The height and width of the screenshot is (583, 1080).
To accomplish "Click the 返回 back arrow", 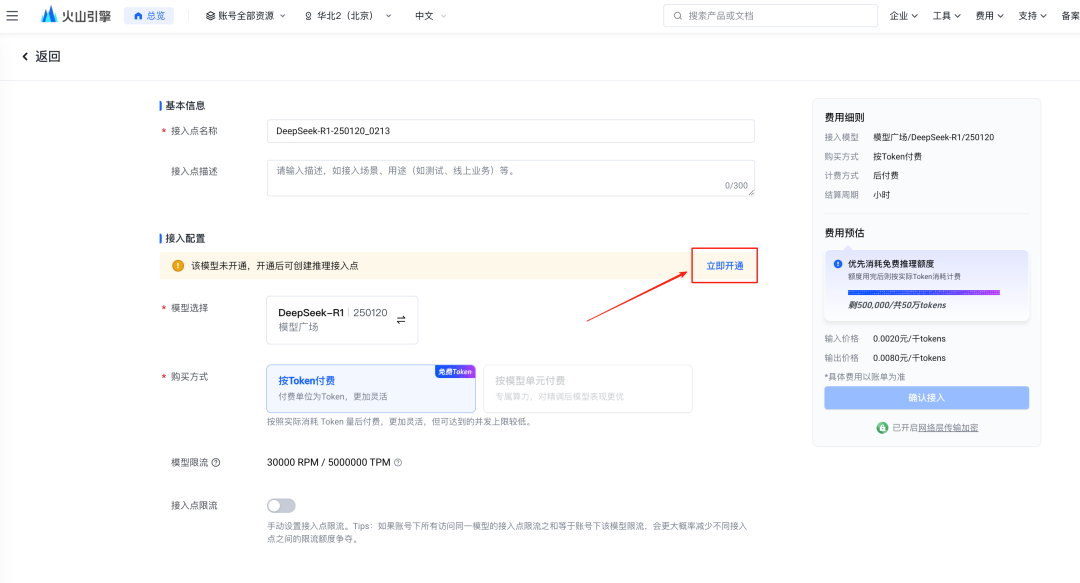I will [x=25, y=57].
